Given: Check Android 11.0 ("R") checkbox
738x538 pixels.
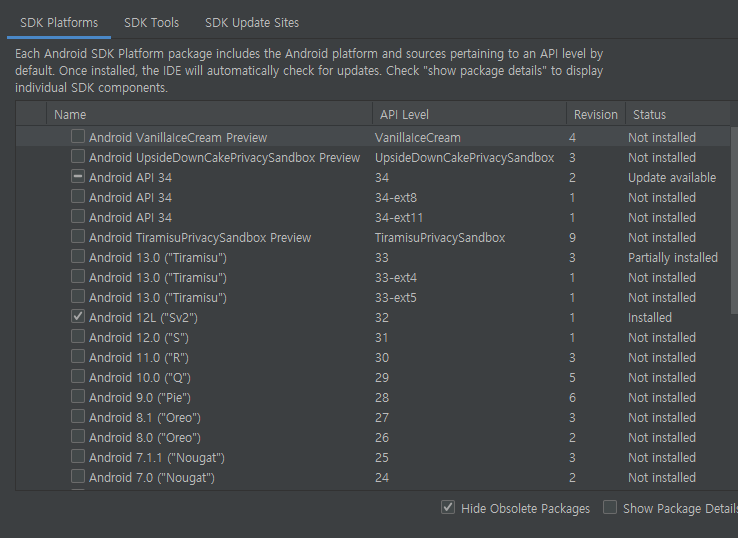Looking at the screenshot, I should pyautogui.click(x=78, y=356).
